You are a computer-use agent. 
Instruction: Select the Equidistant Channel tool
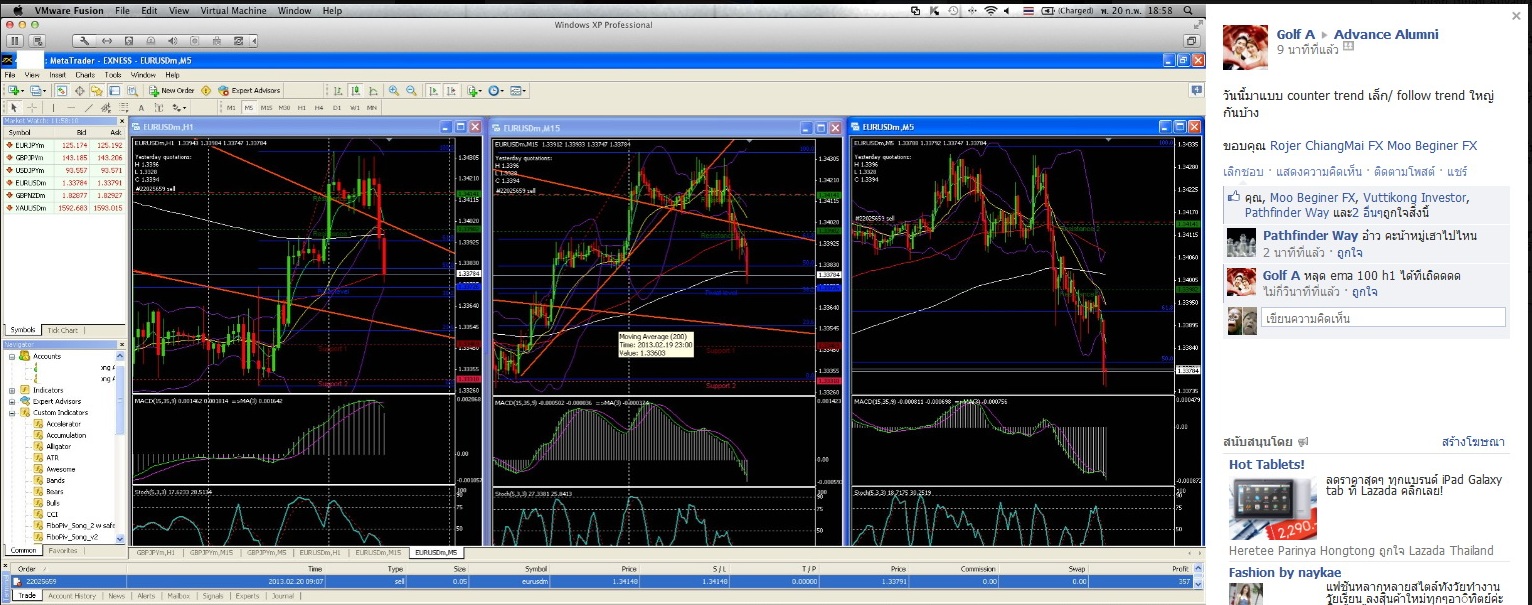(x=105, y=107)
